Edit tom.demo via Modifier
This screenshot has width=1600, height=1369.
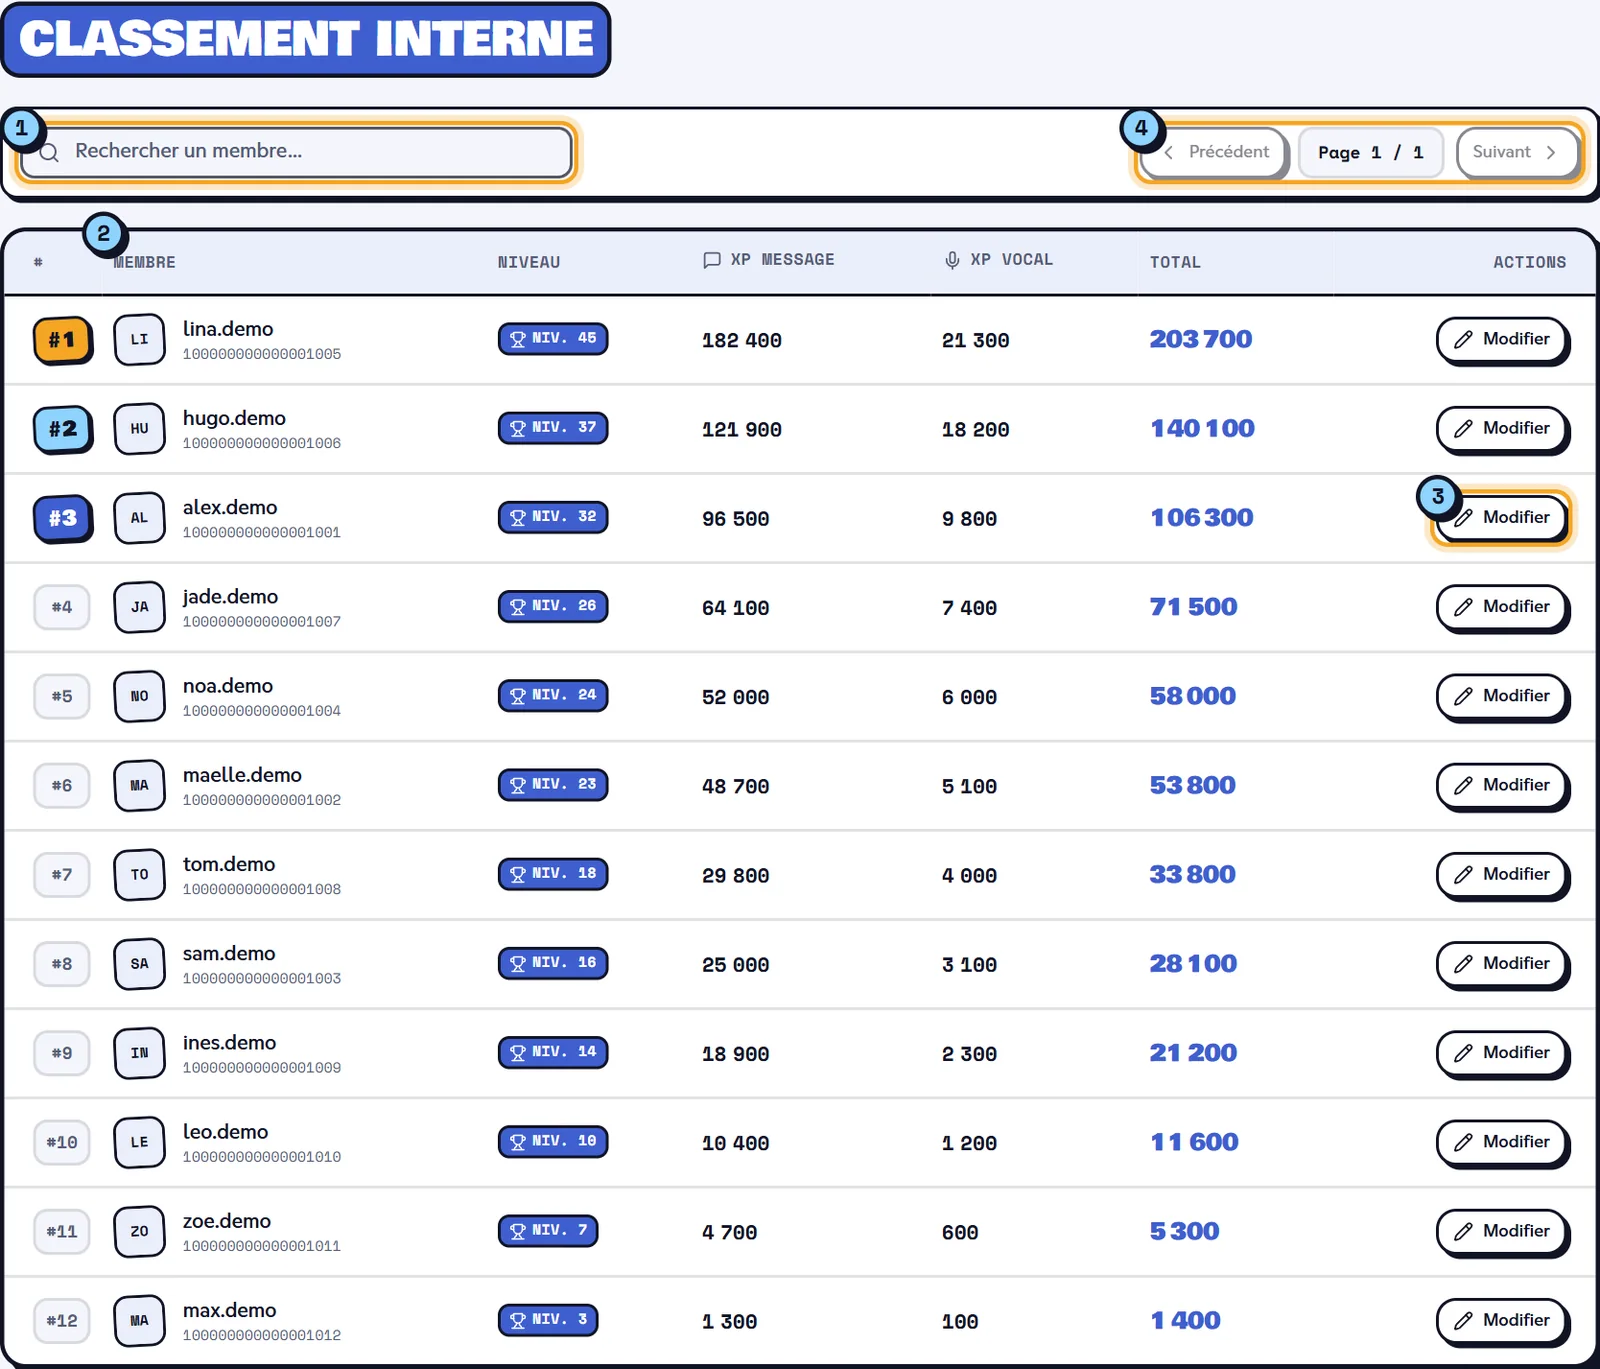(x=1502, y=875)
